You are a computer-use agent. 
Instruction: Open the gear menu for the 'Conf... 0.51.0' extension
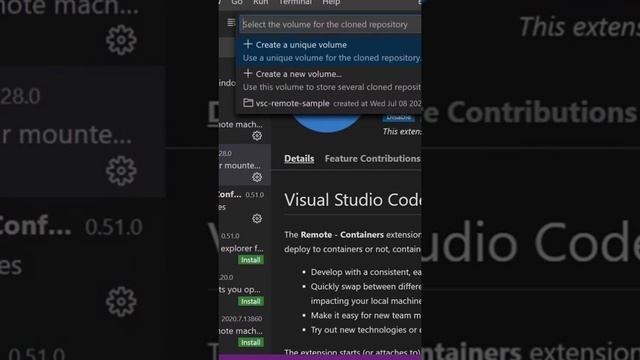coord(257,218)
